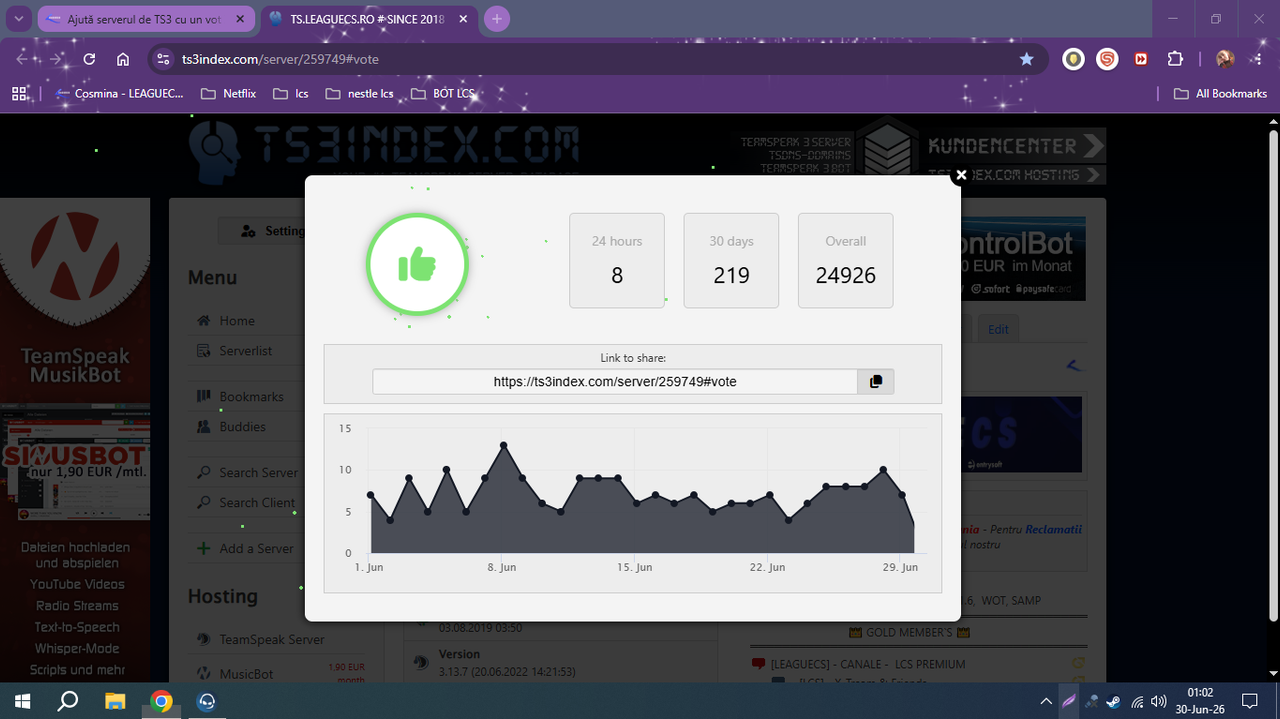Click the Overall votes stat box

pos(846,260)
